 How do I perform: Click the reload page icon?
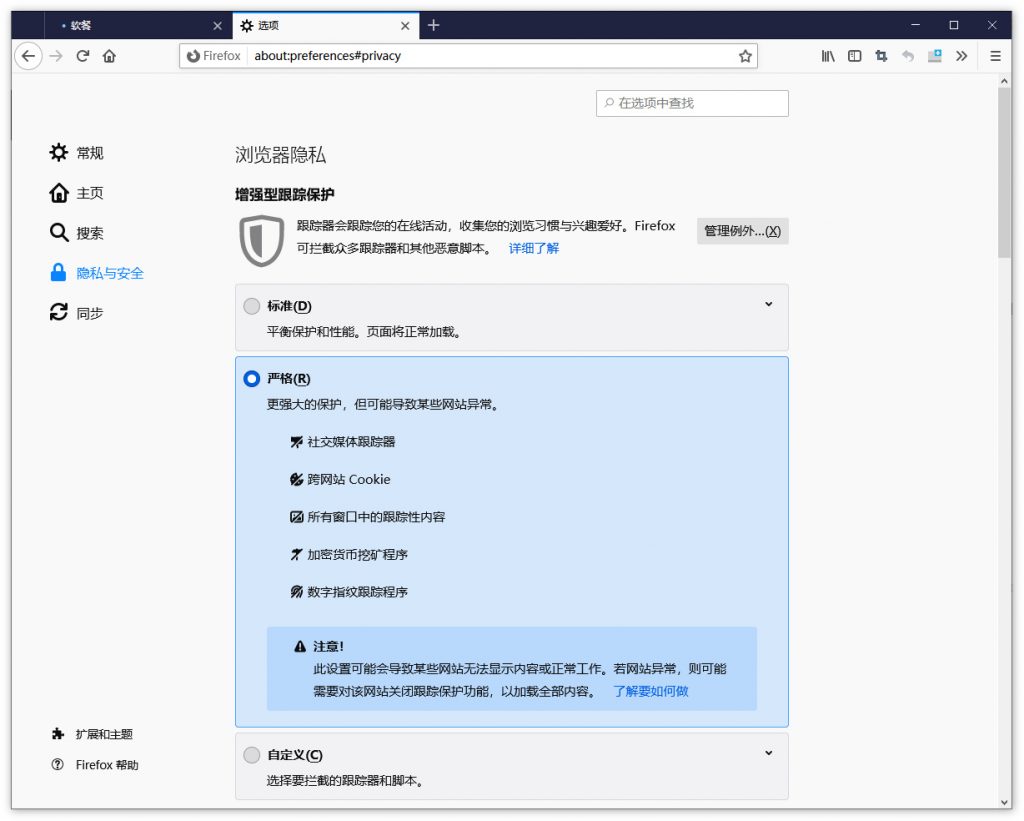(83, 56)
